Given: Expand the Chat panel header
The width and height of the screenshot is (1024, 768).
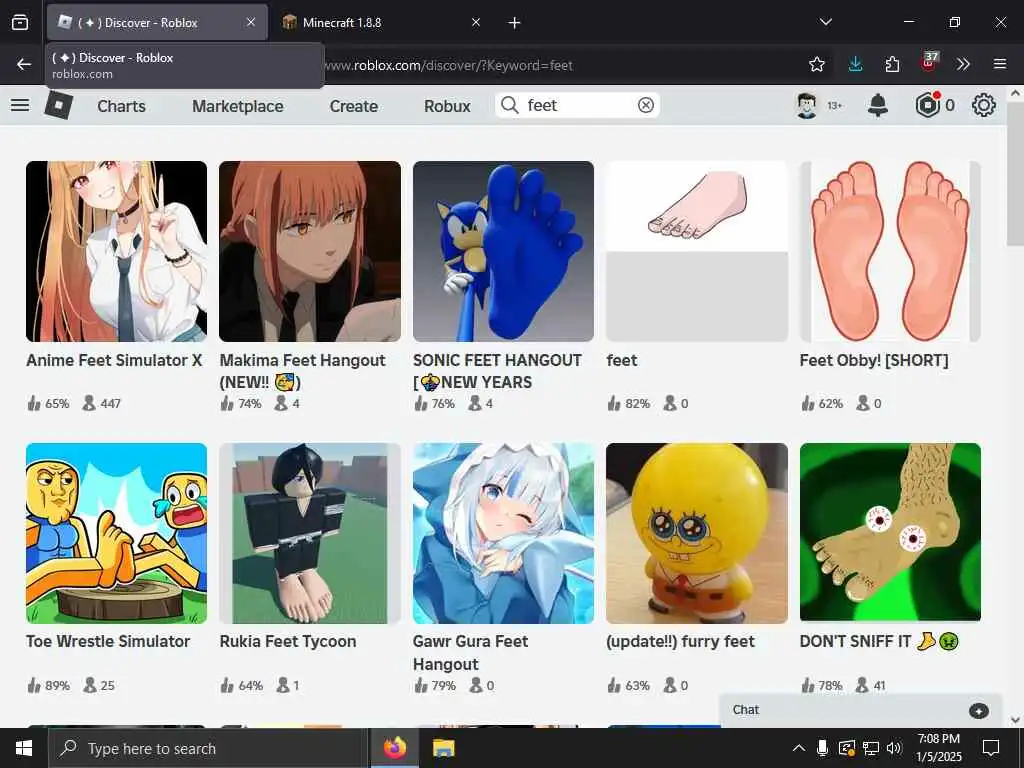Looking at the screenshot, I should pos(861,710).
